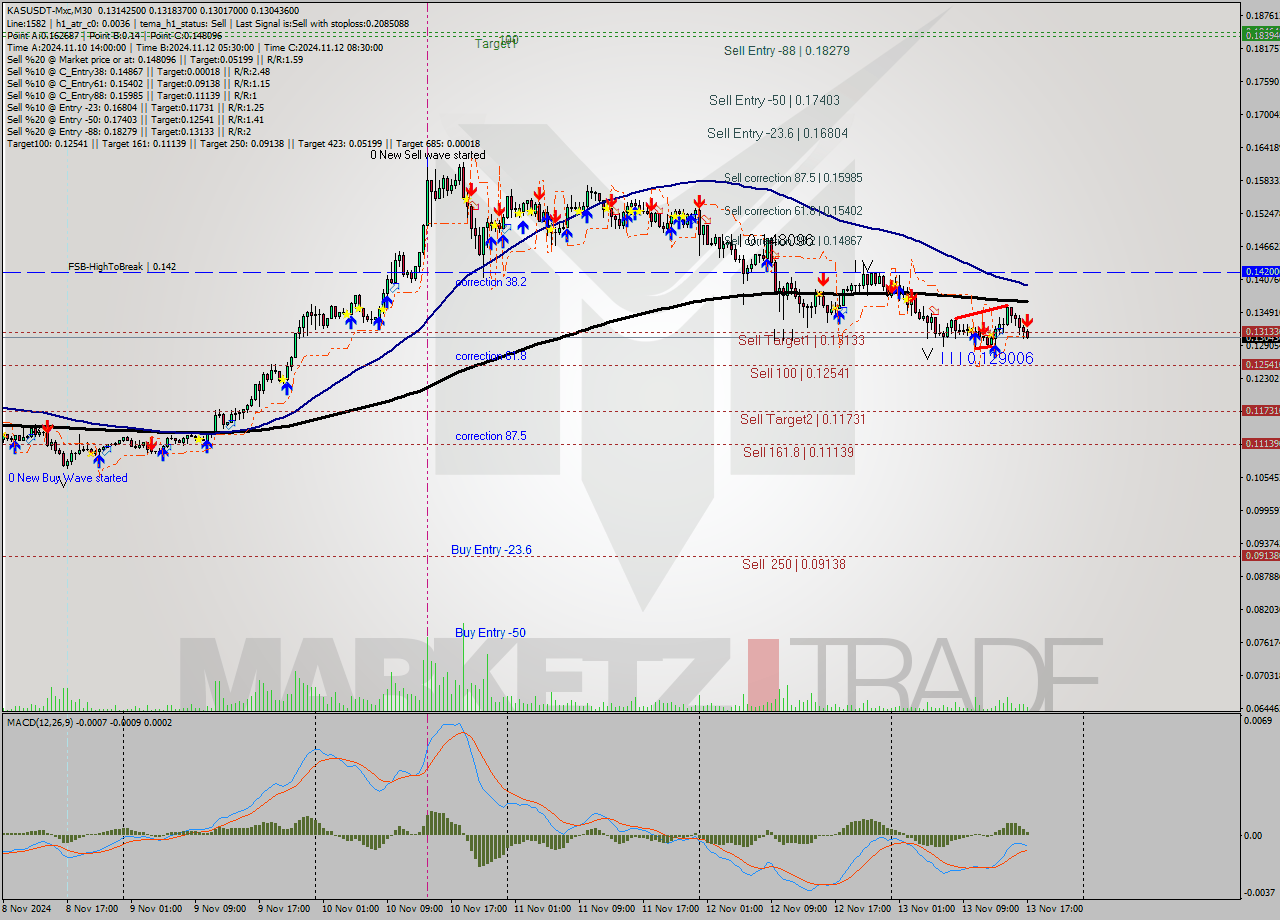Click the red 0.11139 price axis tag

coord(1259,443)
